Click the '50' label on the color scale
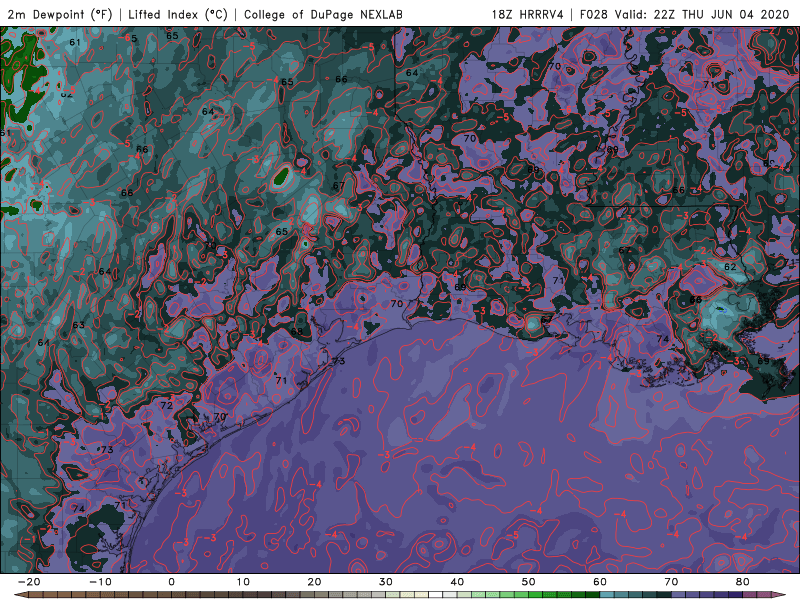The height and width of the screenshot is (600, 800). [x=529, y=582]
